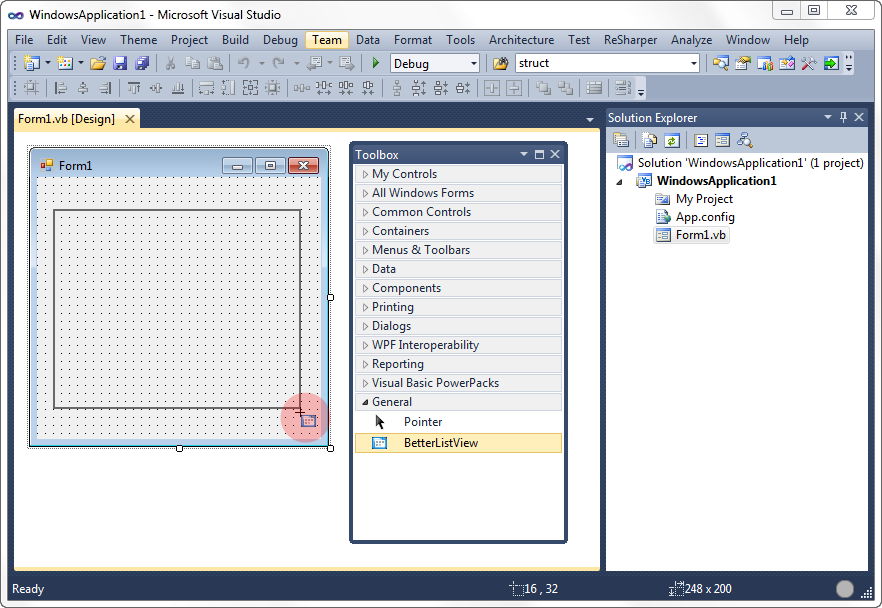The image size is (882, 608).
Task: Click the Refresh icon in Solution Explorer
Action: coord(673,141)
